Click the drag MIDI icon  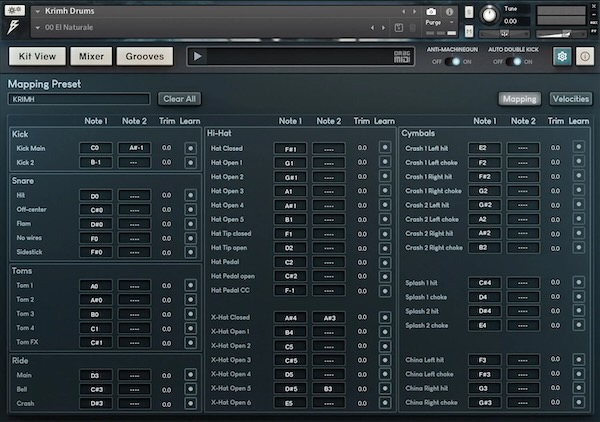[x=402, y=57]
